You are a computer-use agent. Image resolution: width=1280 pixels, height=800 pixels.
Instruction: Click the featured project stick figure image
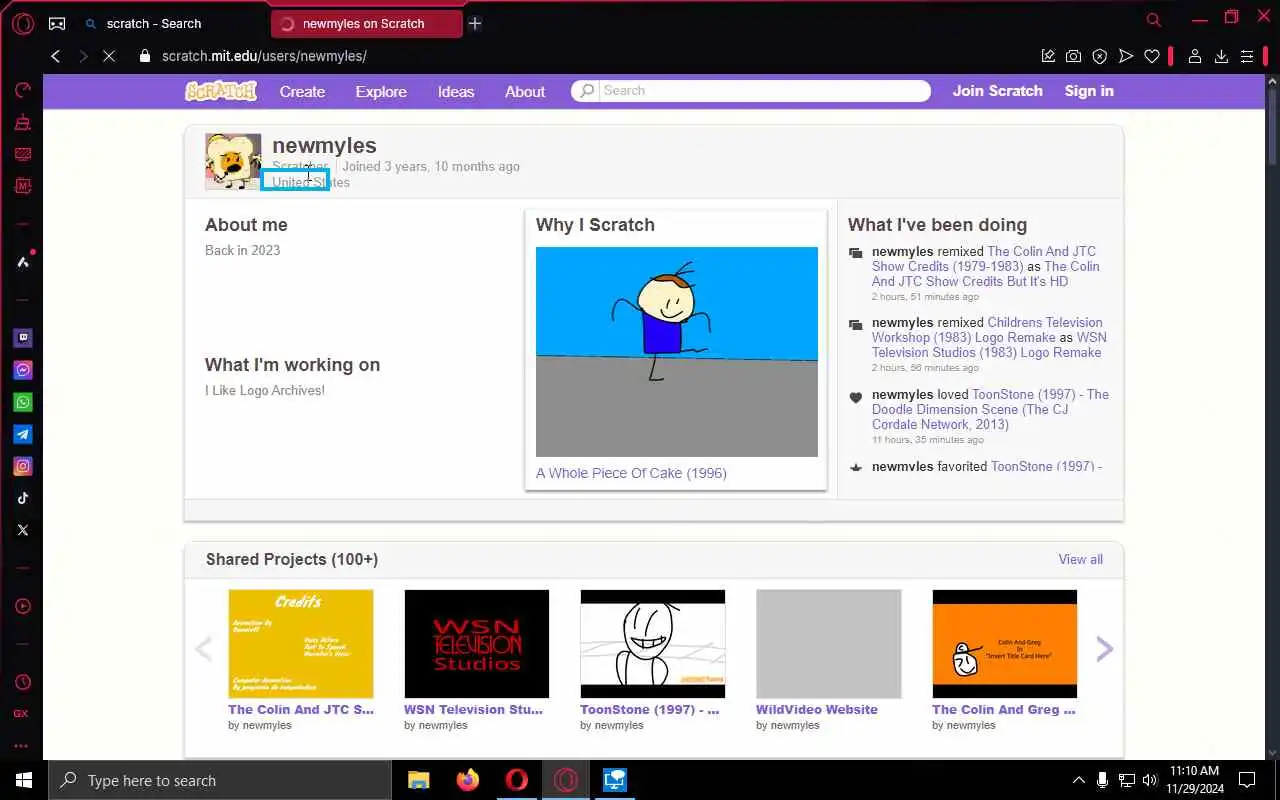[x=677, y=352]
